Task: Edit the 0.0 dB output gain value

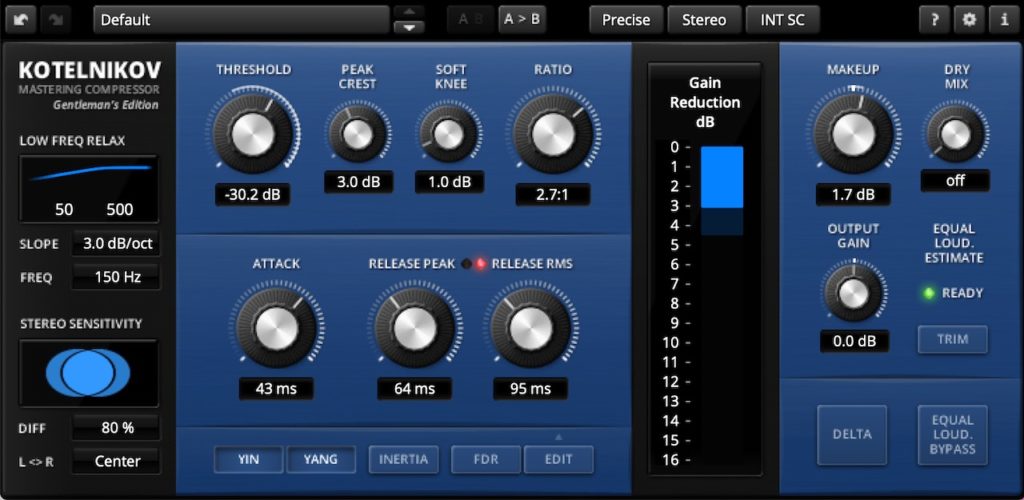Action: [854, 341]
